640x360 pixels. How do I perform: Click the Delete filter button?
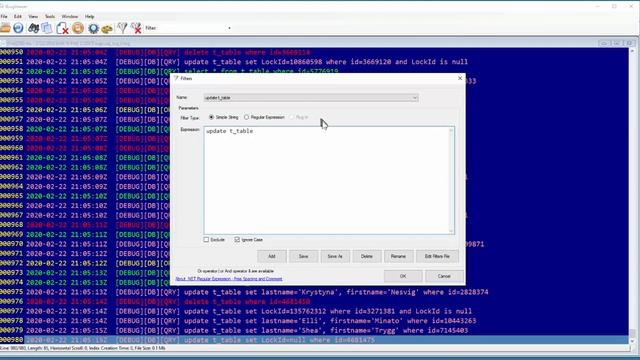(x=367, y=256)
